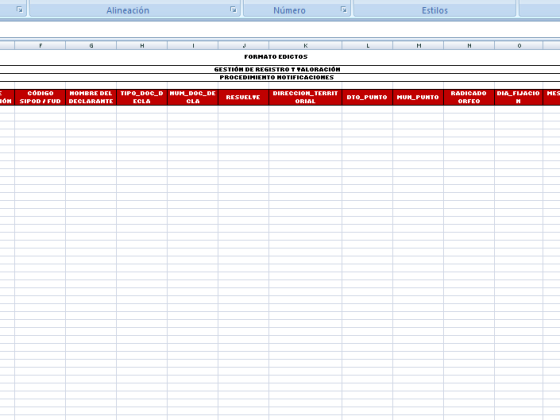The width and height of the screenshot is (560, 420).
Task: Open the dialog launcher left of Alineación
Action: coord(19,10)
